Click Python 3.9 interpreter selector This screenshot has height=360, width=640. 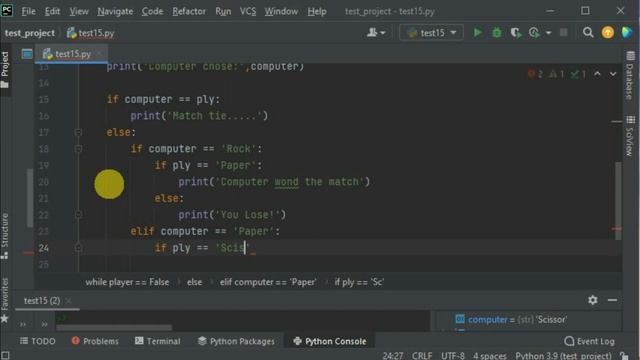(x=563, y=356)
